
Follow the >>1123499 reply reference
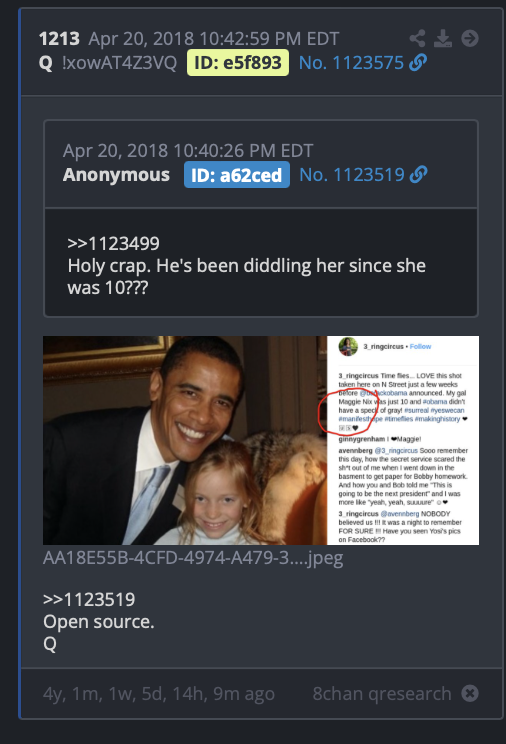113,243
